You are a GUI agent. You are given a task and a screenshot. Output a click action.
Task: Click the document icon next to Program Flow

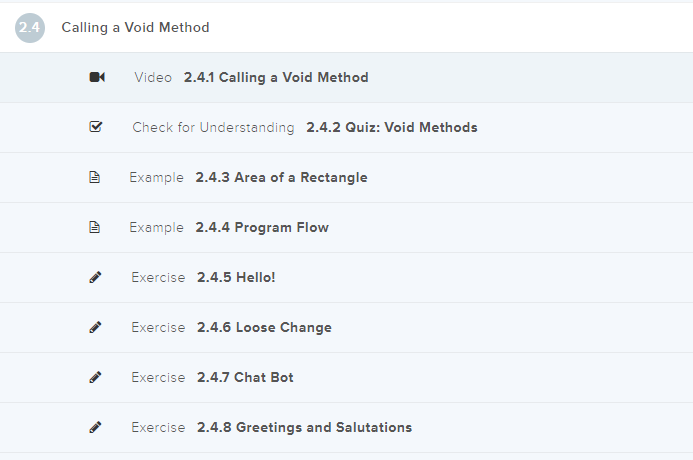(95, 227)
